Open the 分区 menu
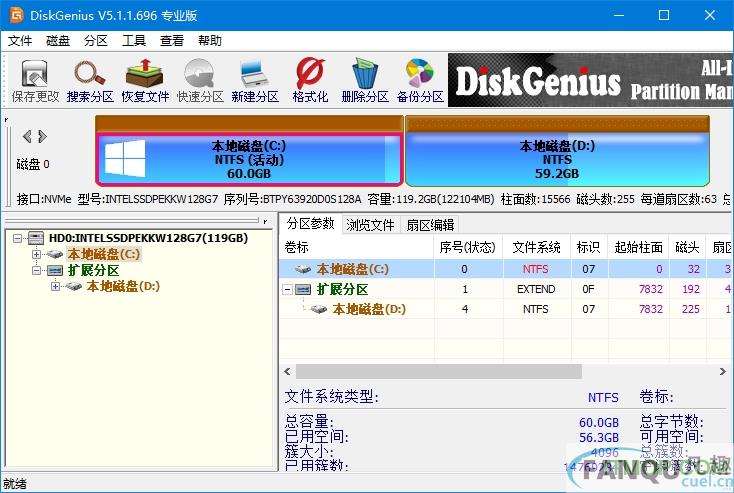This screenshot has height=493, width=734. click(96, 41)
